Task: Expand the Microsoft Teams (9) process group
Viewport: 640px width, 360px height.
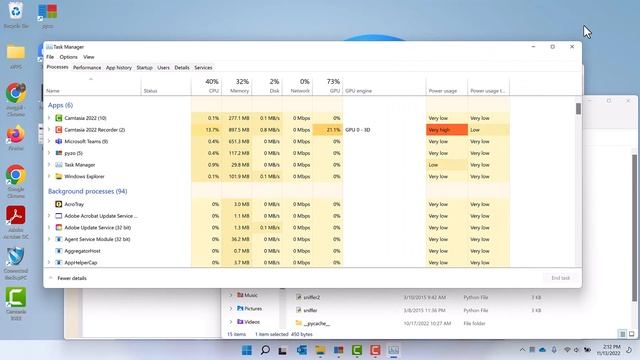Action: coord(49,141)
